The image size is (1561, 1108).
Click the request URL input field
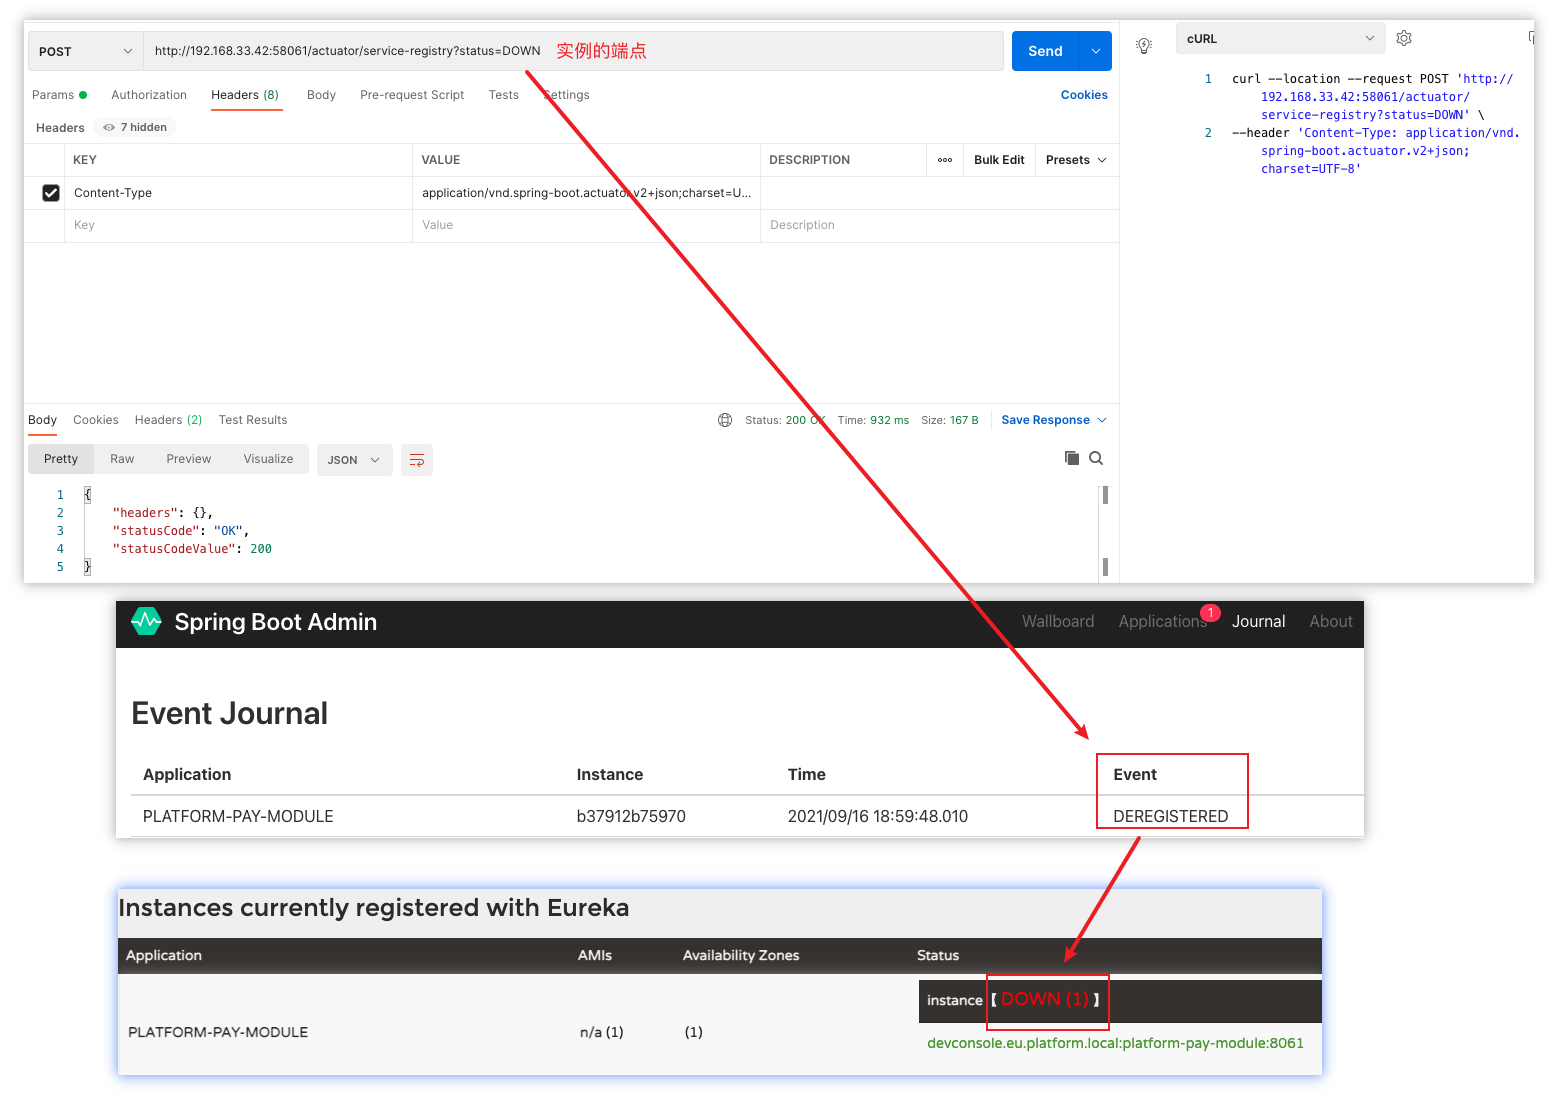(x=574, y=51)
